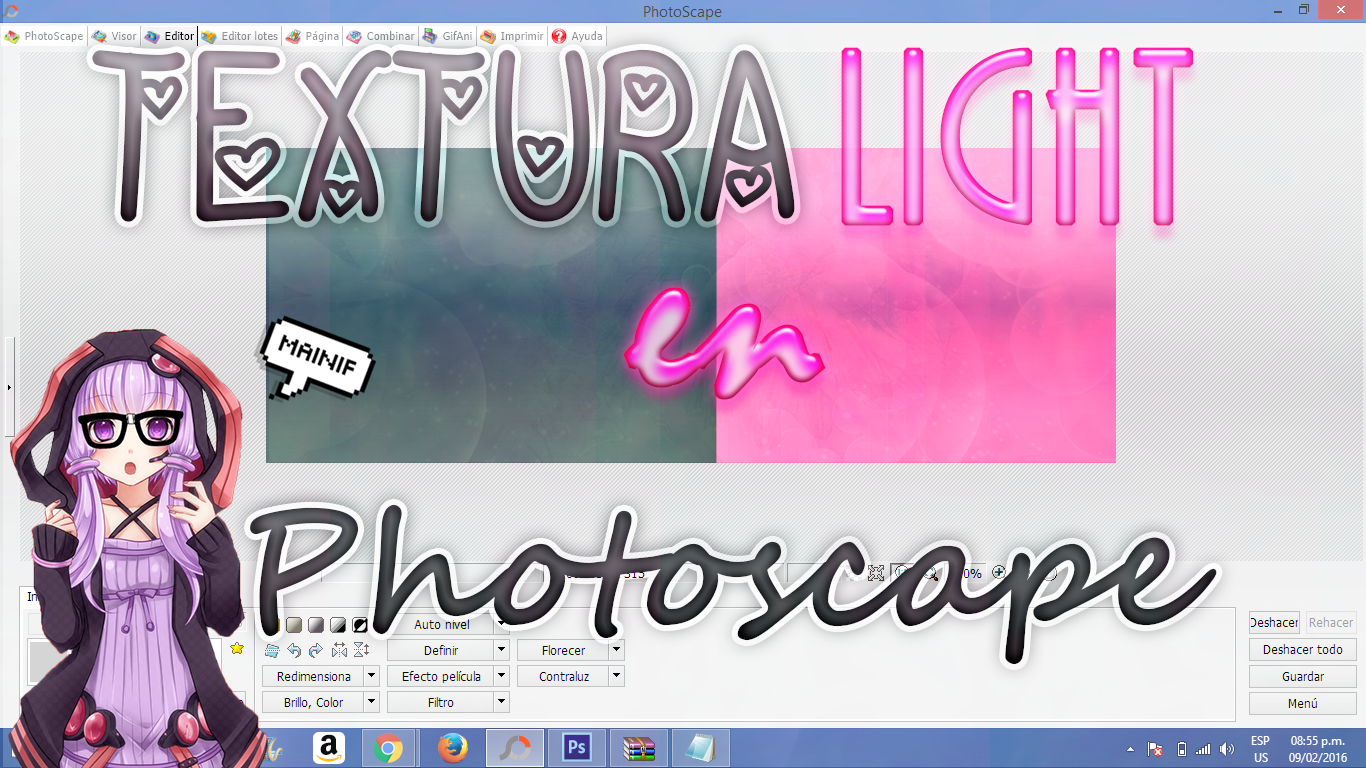The width and height of the screenshot is (1366, 768).
Task: Open the Combinar tab
Action: 380,36
